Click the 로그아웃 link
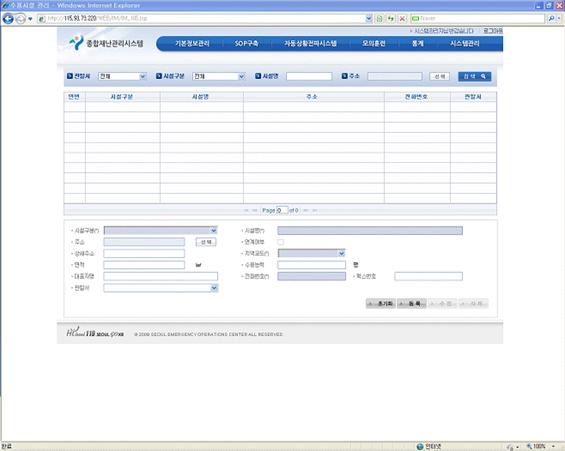Screen dimensions: 565x451 pyautogui.click(x=493, y=31)
